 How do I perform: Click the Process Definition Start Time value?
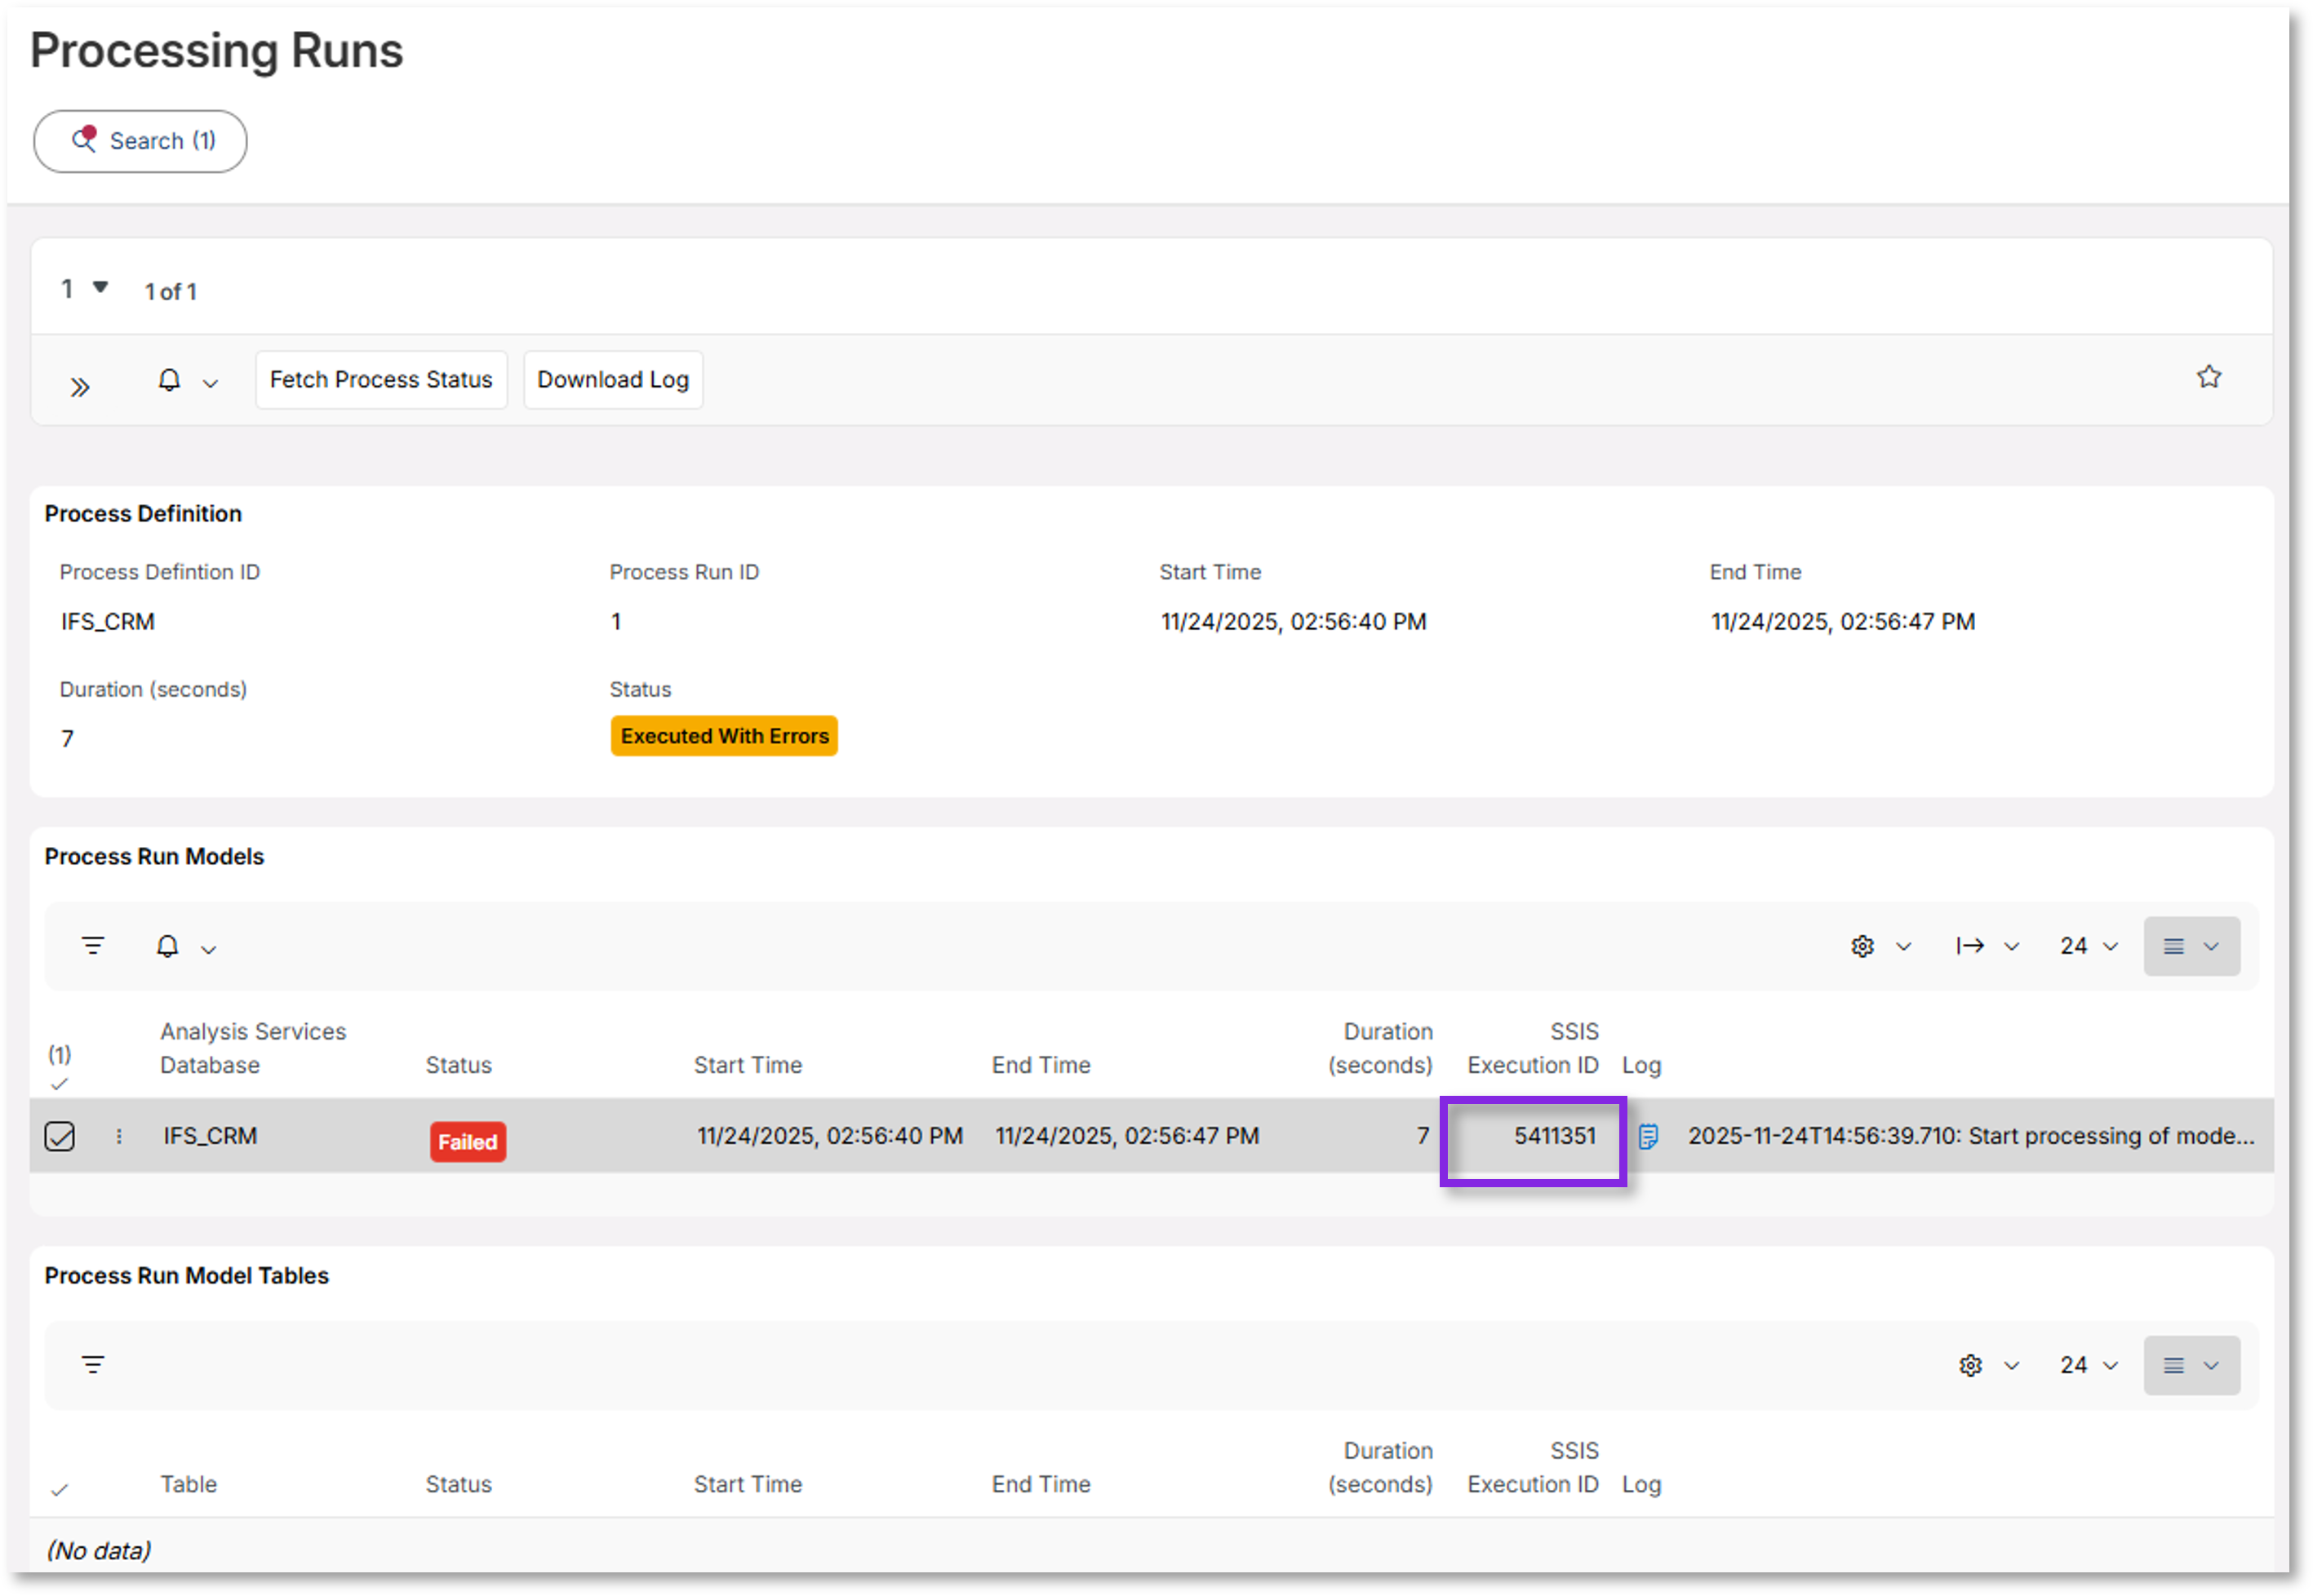click(x=1293, y=622)
